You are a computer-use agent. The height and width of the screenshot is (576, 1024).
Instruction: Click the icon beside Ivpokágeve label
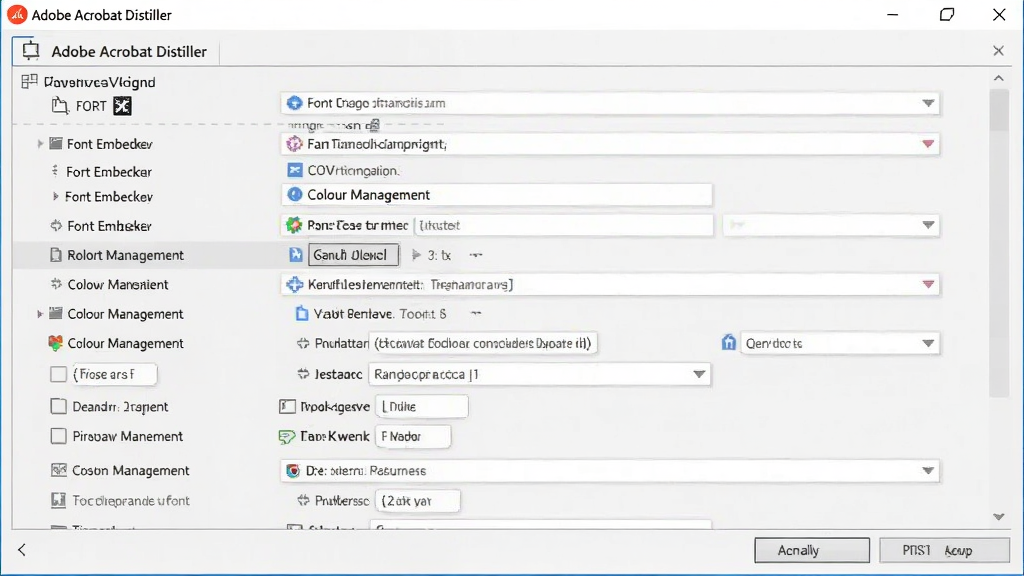click(x=287, y=407)
